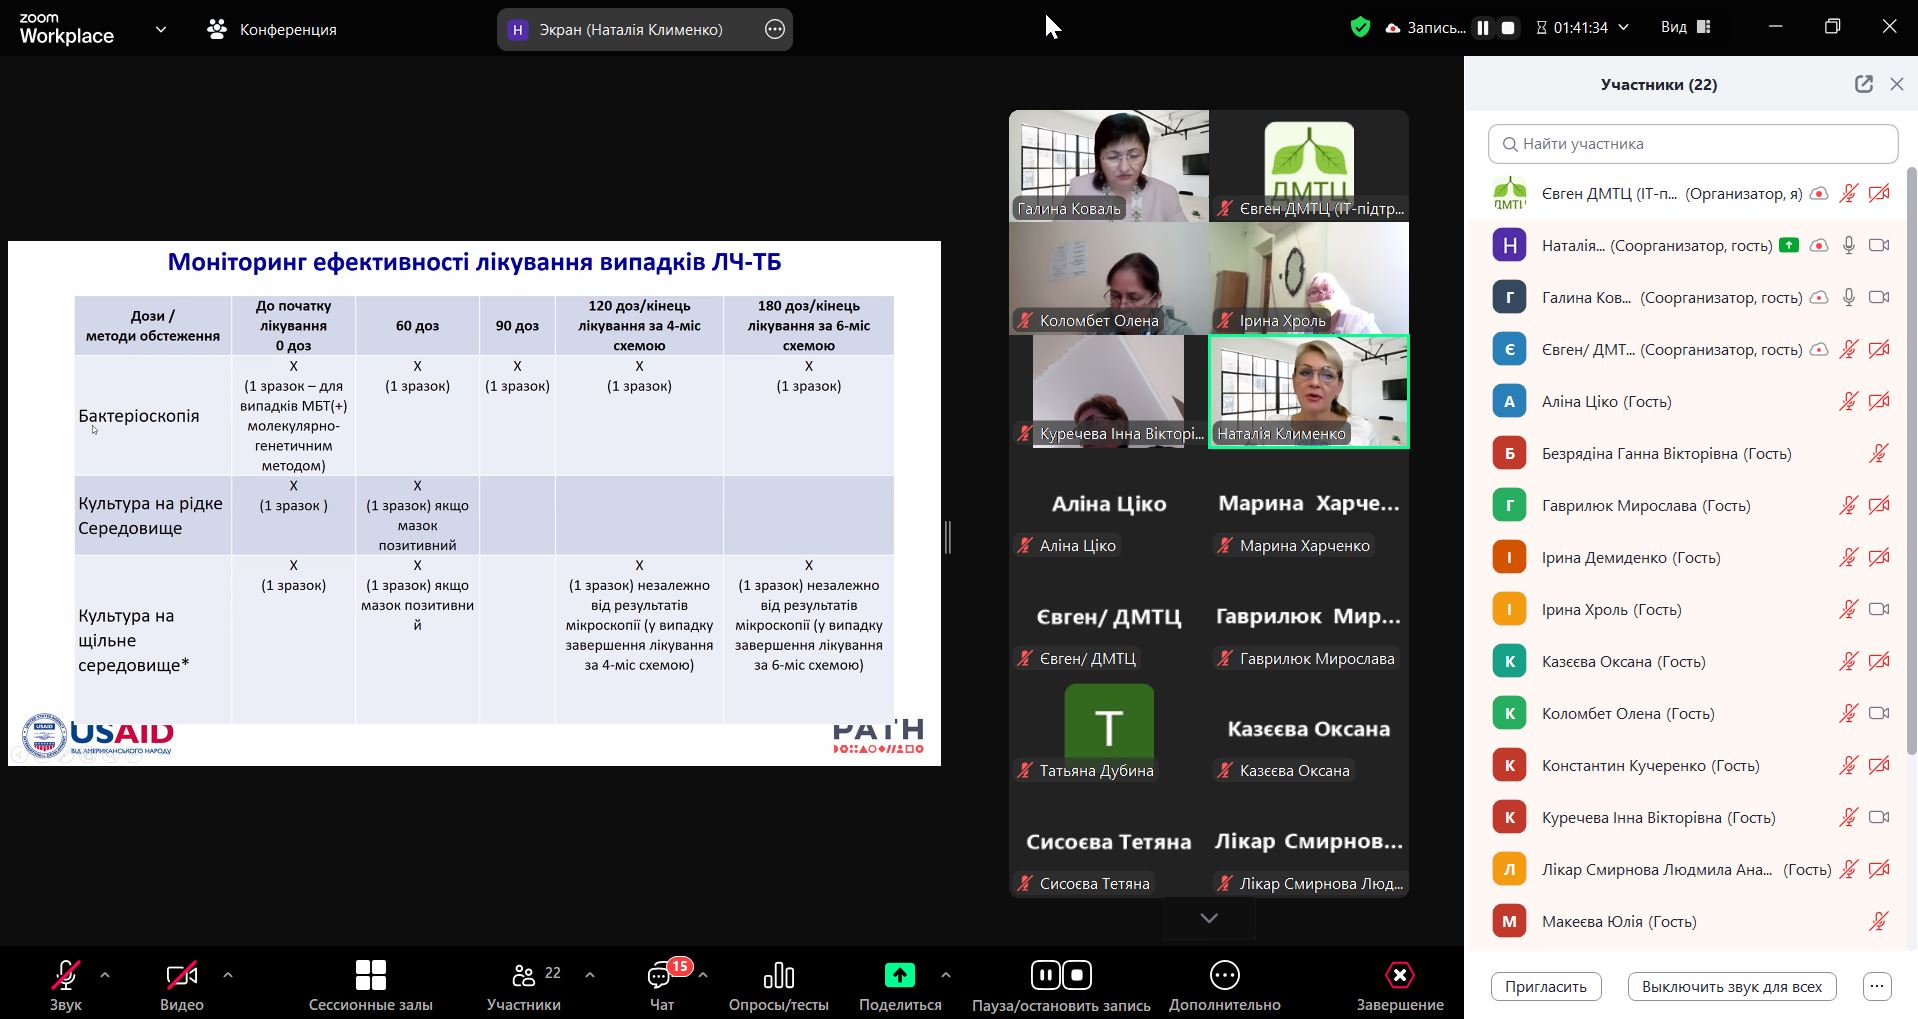Expand audio options arrow next to Звук
Image resolution: width=1918 pixels, height=1019 pixels.
(x=105, y=974)
